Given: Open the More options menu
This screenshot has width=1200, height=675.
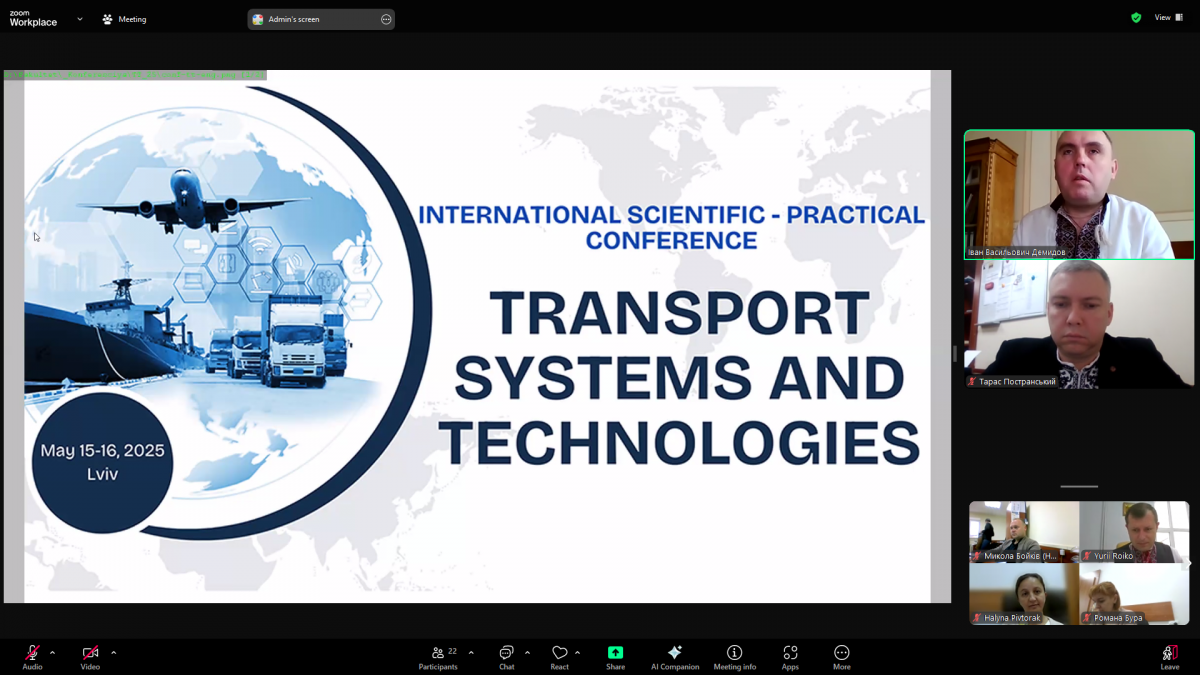Looking at the screenshot, I should coord(842,656).
